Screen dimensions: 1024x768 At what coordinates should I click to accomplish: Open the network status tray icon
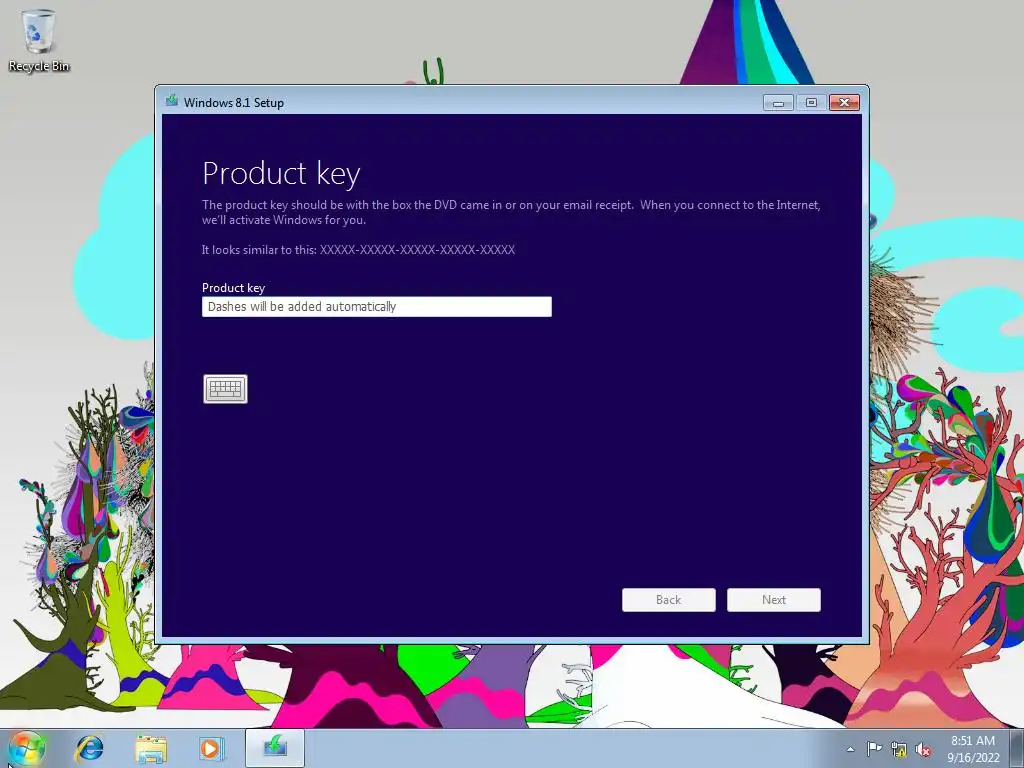pos(899,750)
